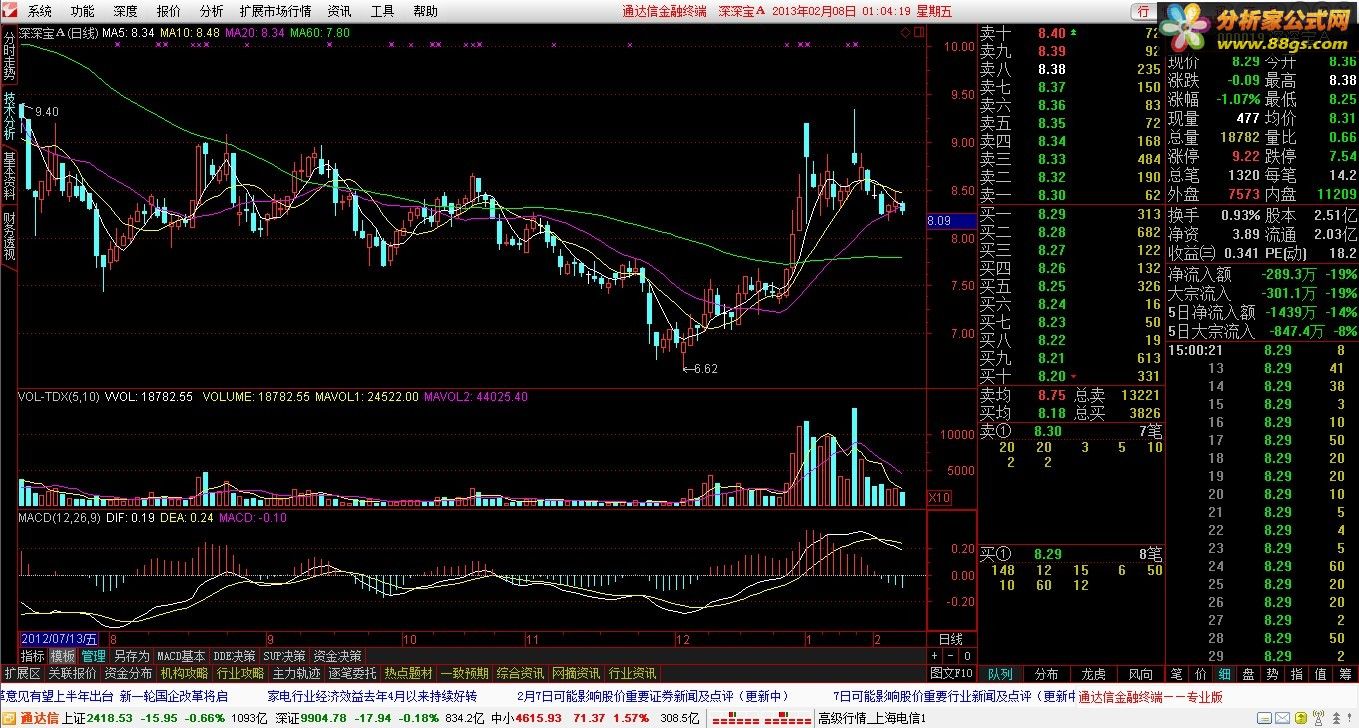Select the 分布 tab
This screenshot has width=1359, height=728.
click(x=1047, y=674)
